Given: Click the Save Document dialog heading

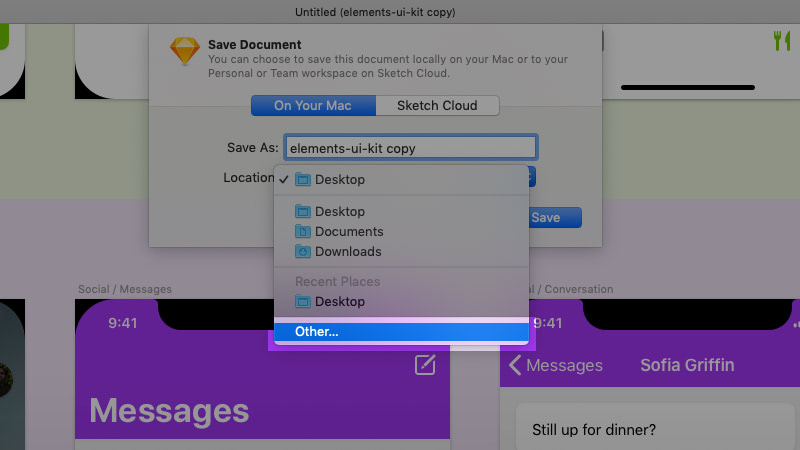Looking at the screenshot, I should 255,45.
